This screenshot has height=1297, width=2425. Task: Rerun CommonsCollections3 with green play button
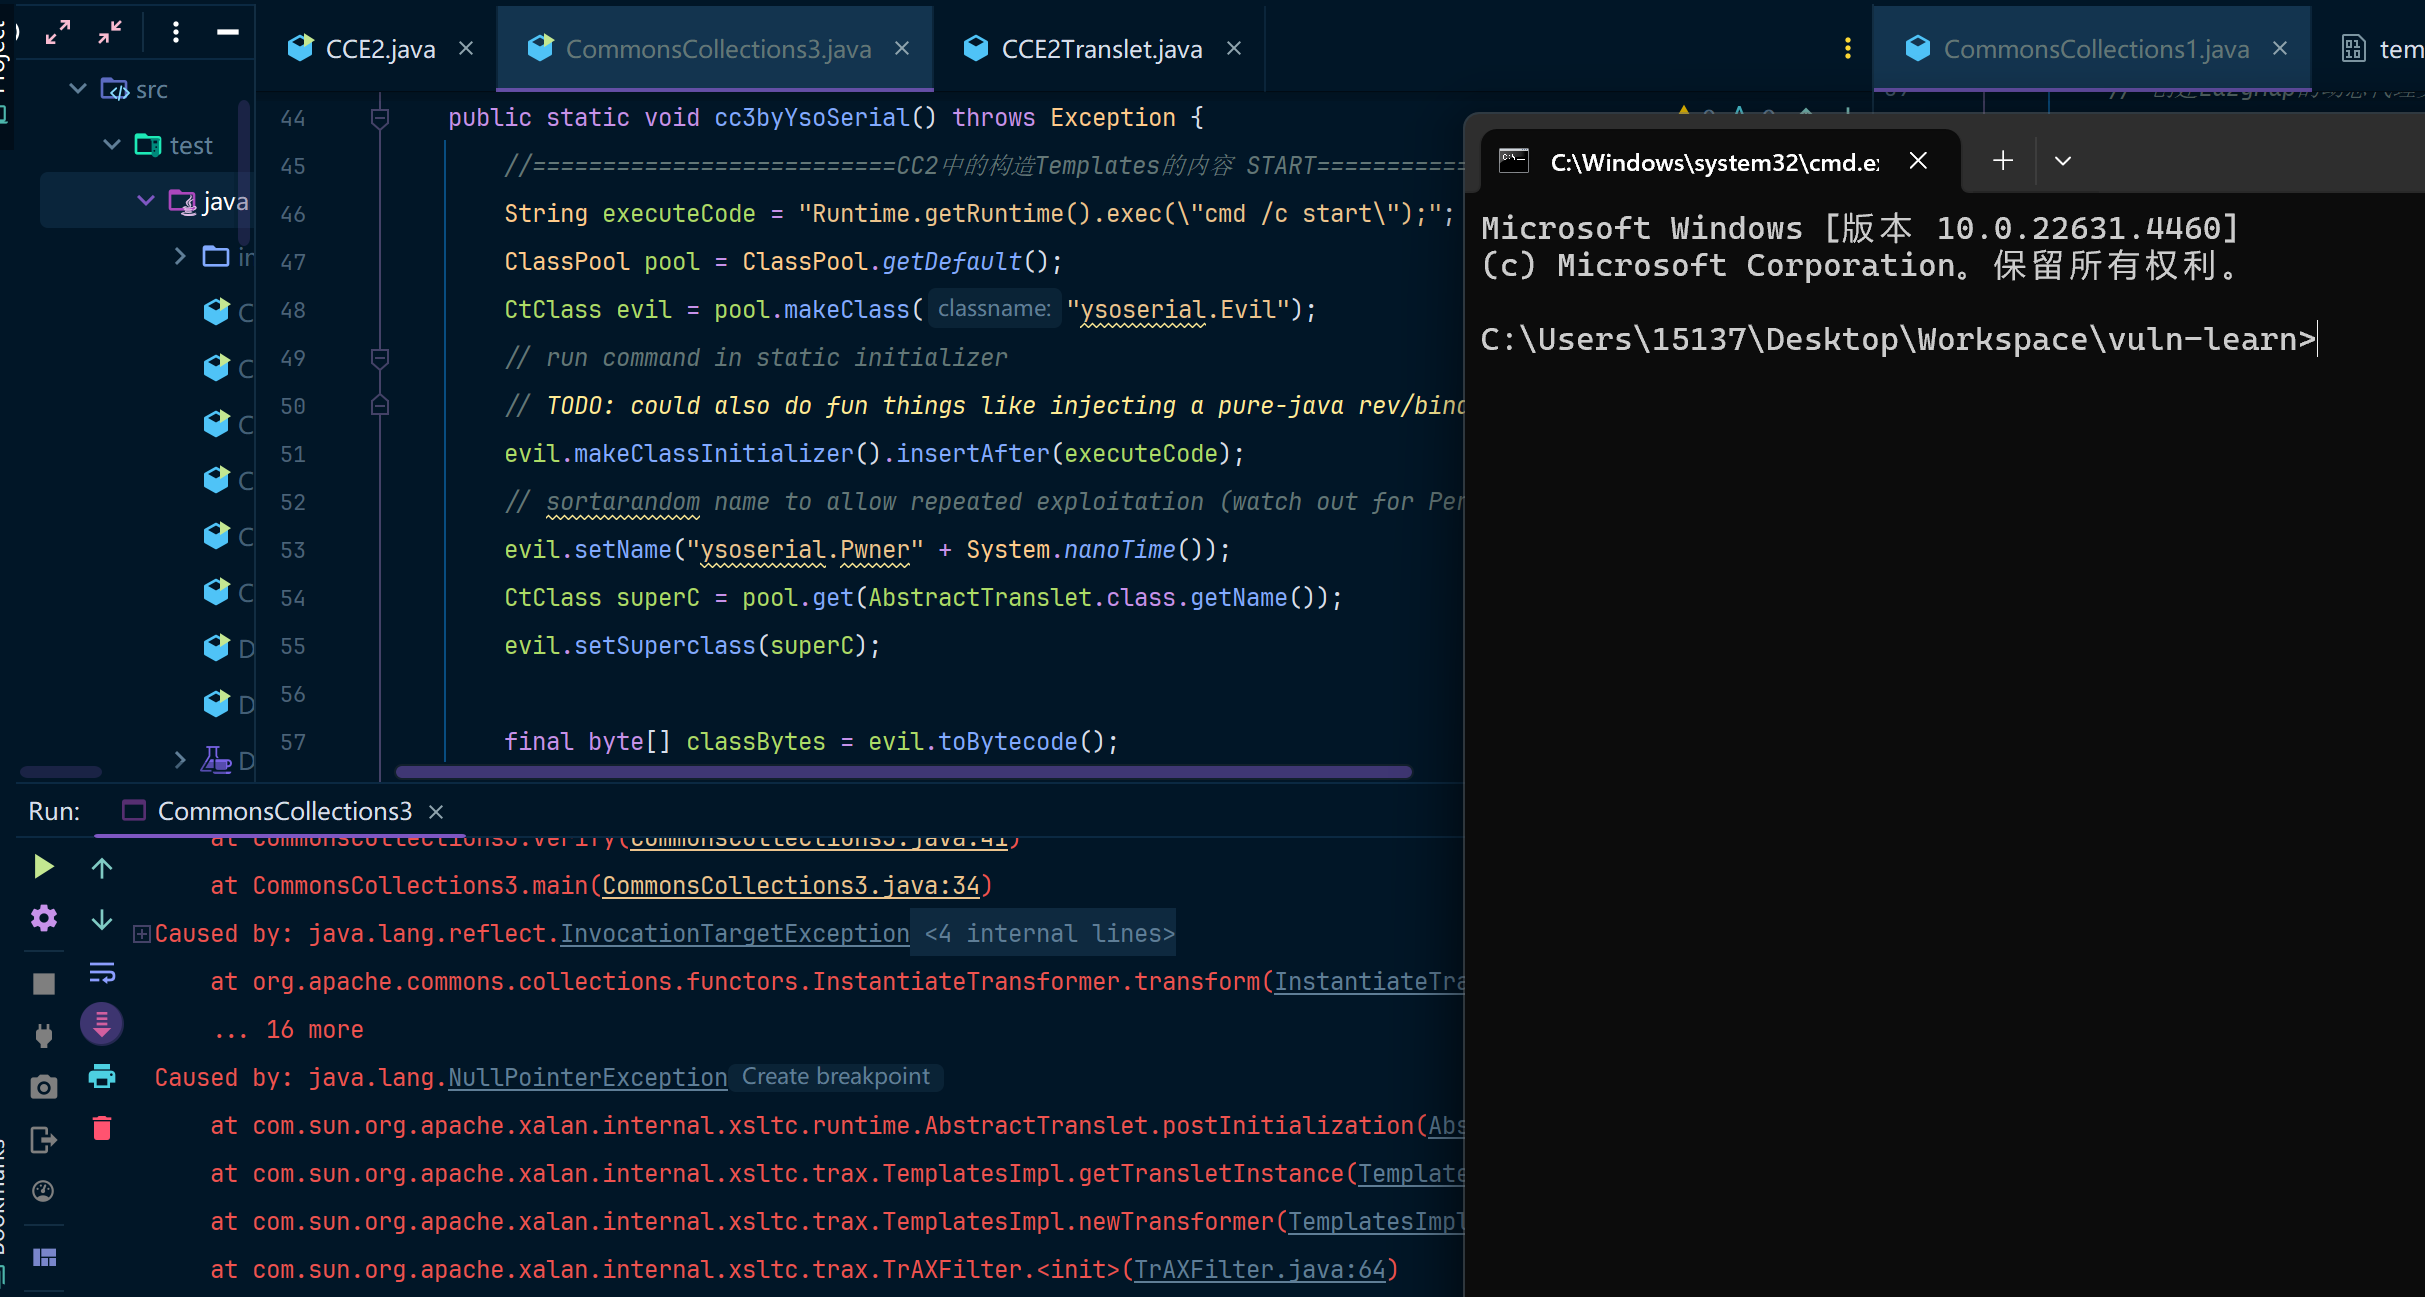(43, 866)
